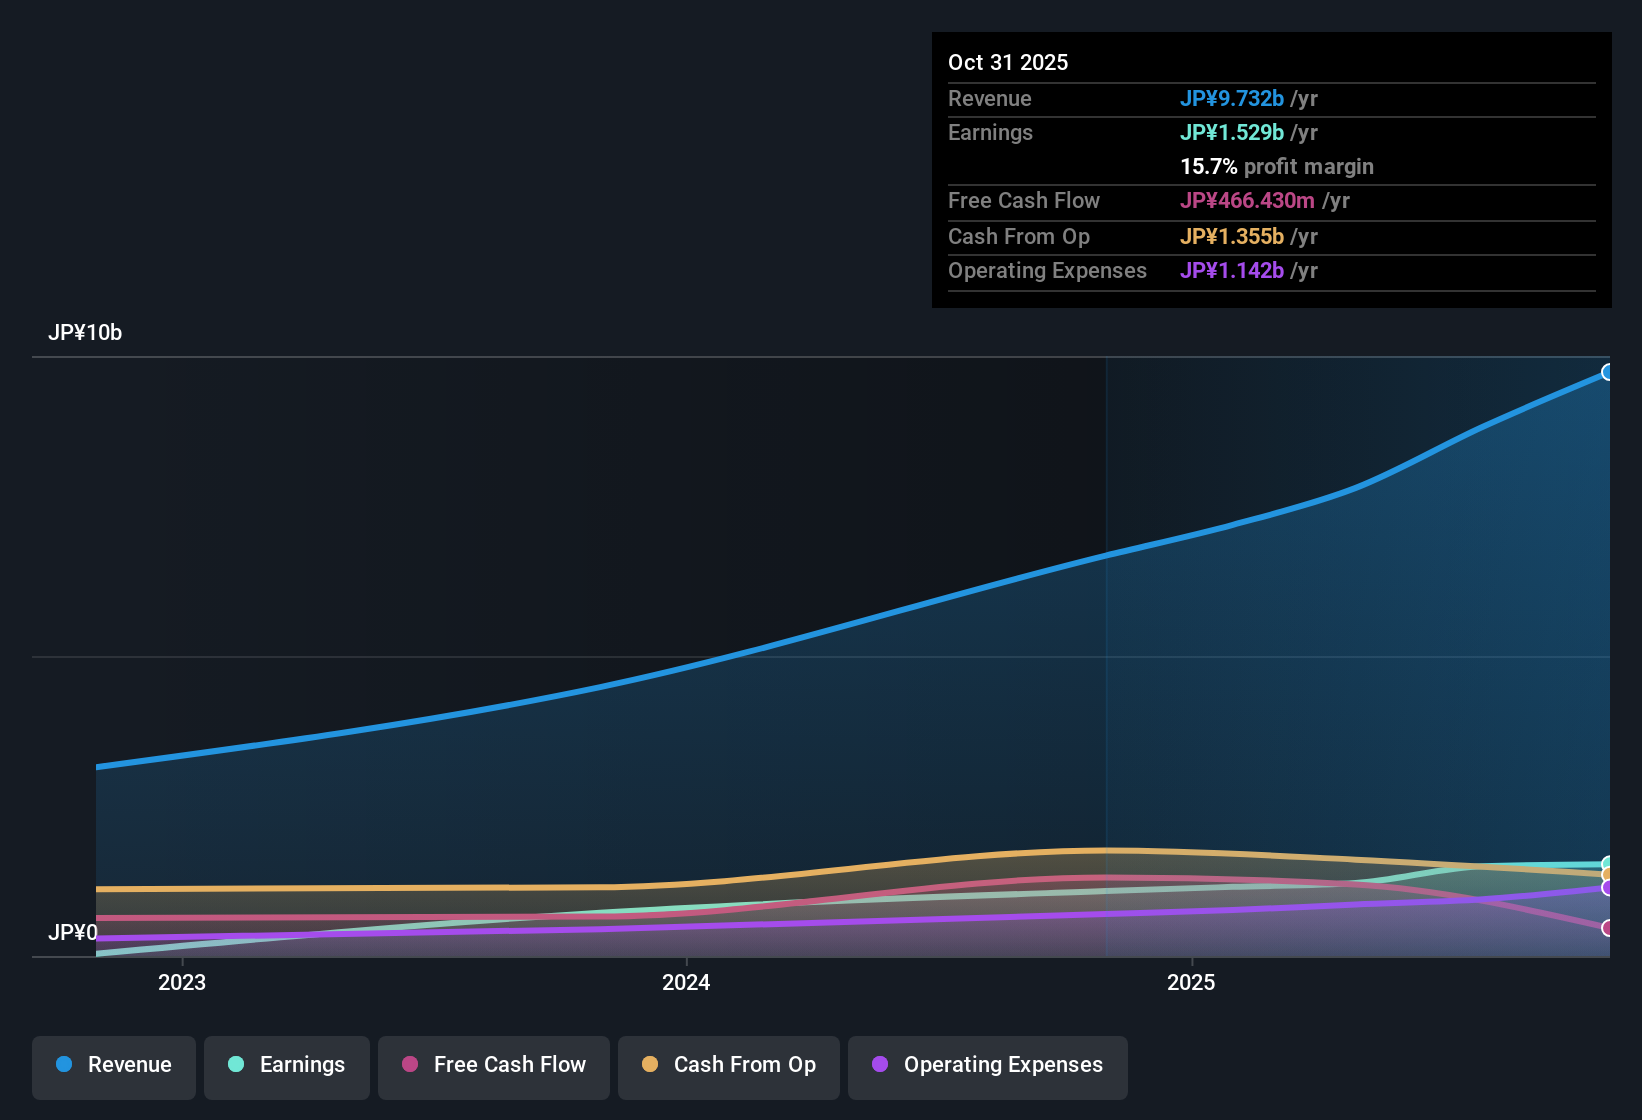Click the JP¥10b gridline label
Screen dimensions: 1642x1120
(86, 332)
